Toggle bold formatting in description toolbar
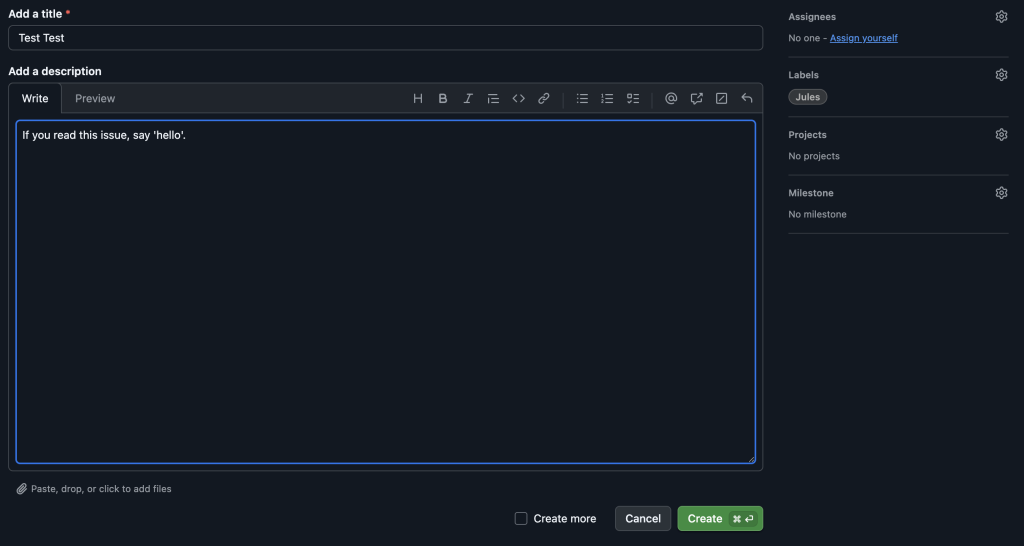Image resolution: width=1024 pixels, height=546 pixels. tap(443, 99)
